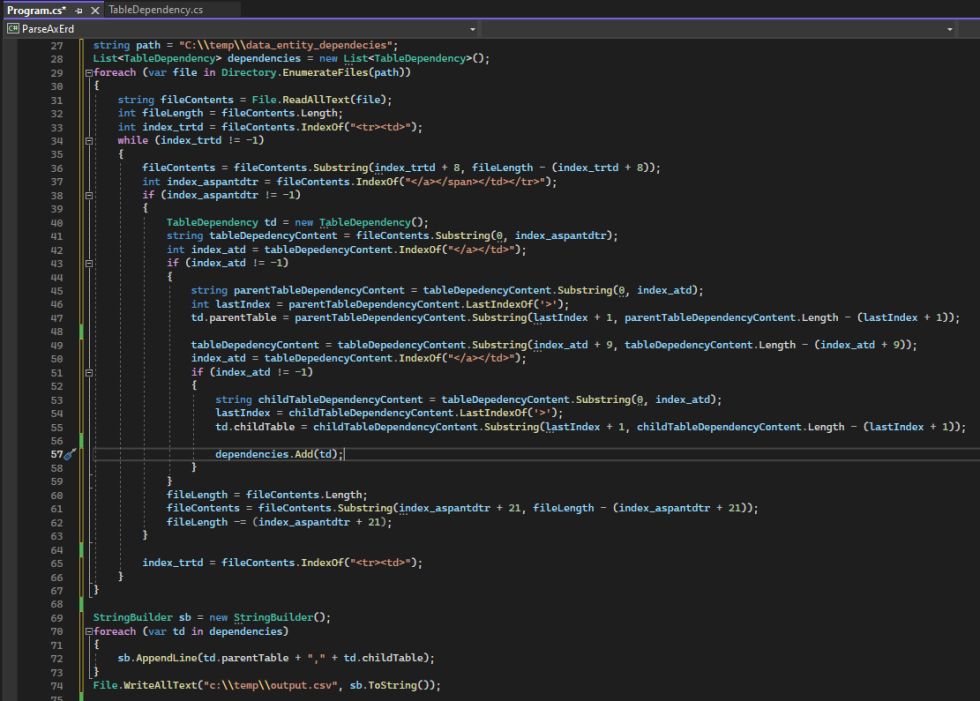Image resolution: width=980 pixels, height=701 pixels.
Task: Toggle breakpoint in margin beside line 57
Action: click(10, 454)
